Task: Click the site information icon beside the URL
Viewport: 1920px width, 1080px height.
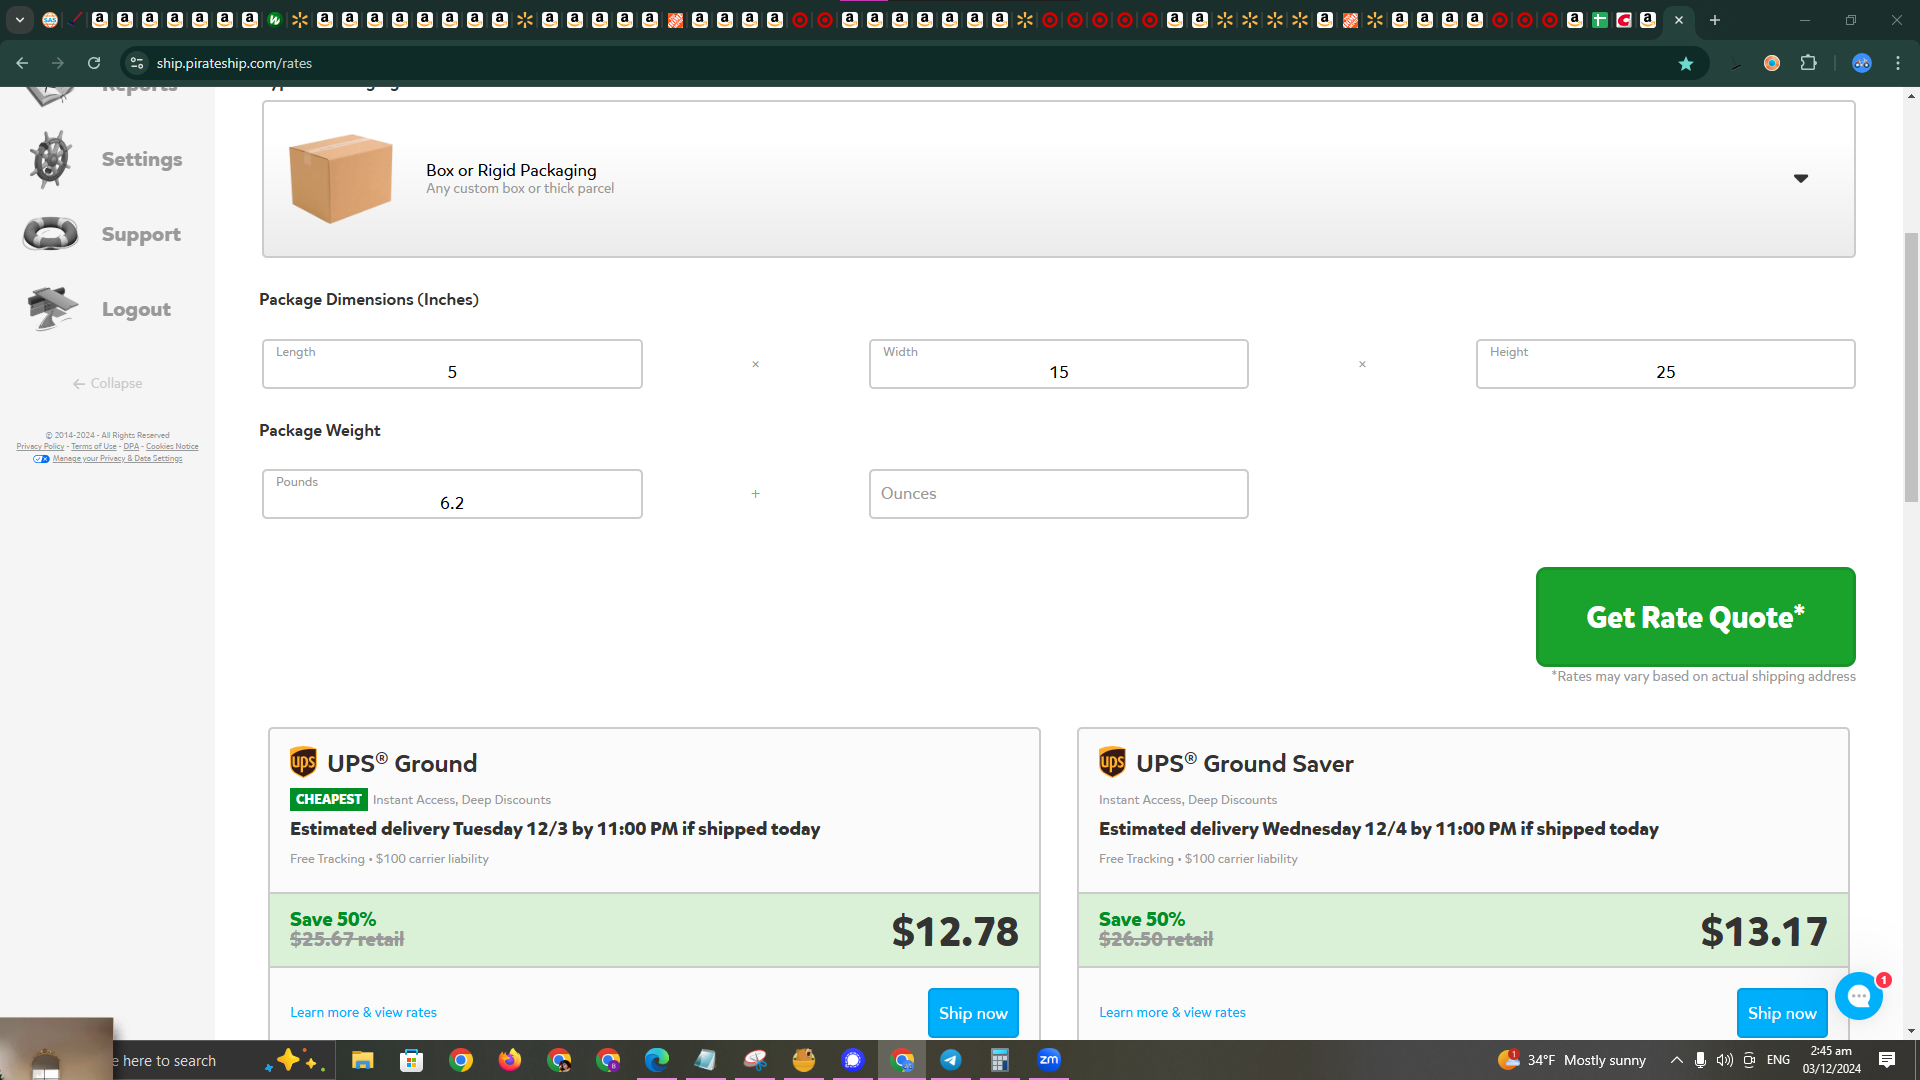Action: tap(137, 63)
